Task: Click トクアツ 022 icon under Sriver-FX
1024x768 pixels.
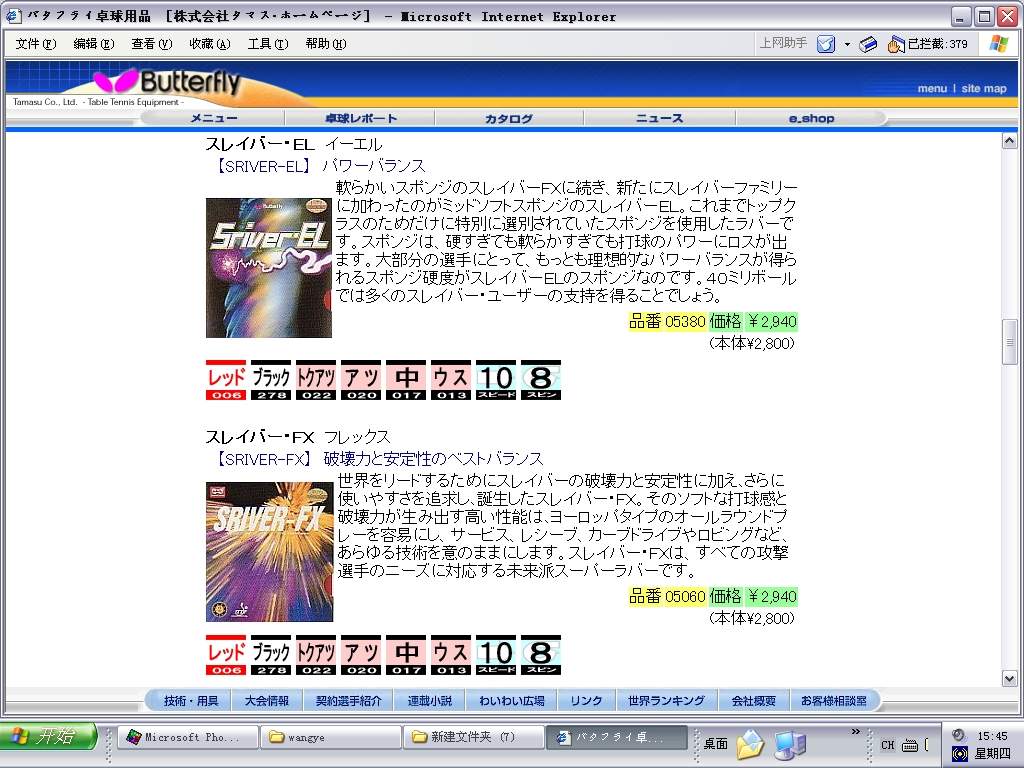Action: (316, 654)
